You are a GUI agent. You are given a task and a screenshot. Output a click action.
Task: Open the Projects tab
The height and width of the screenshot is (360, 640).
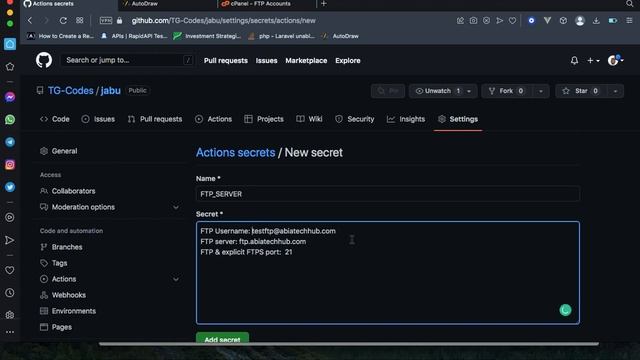click(x=264, y=119)
